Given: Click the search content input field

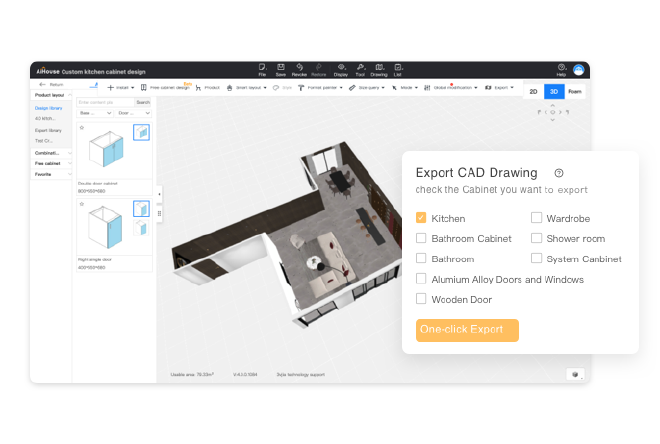Looking at the screenshot, I should pos(104,102).
